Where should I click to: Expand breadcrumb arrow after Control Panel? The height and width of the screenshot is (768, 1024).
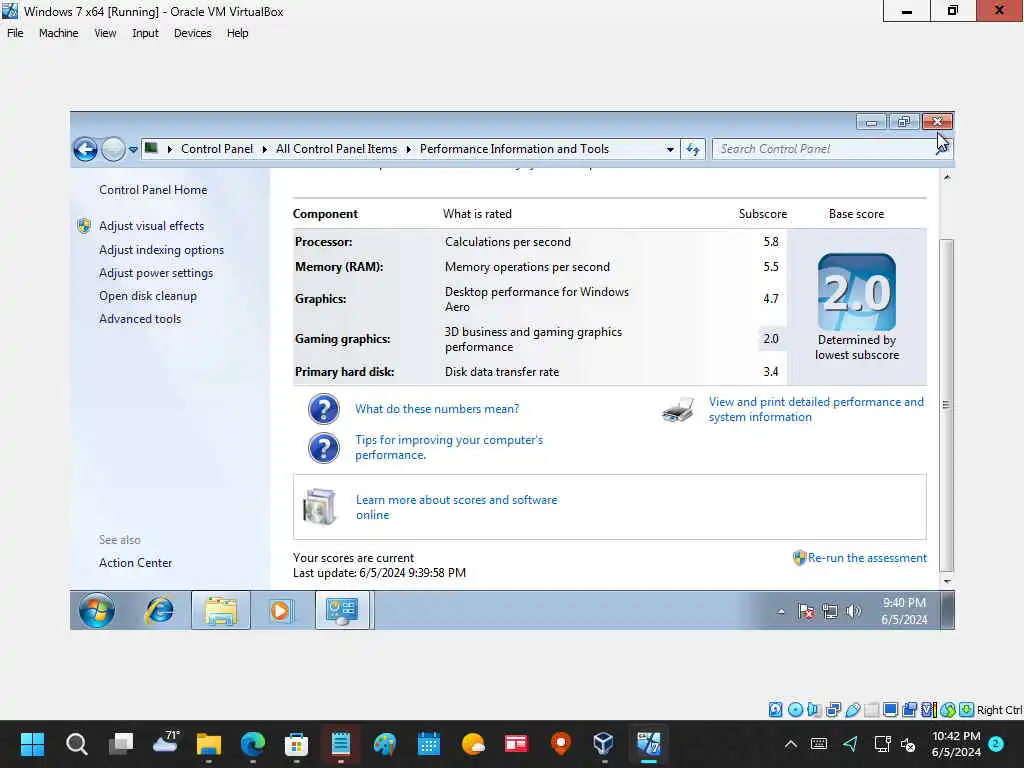[x=264, y=150]
